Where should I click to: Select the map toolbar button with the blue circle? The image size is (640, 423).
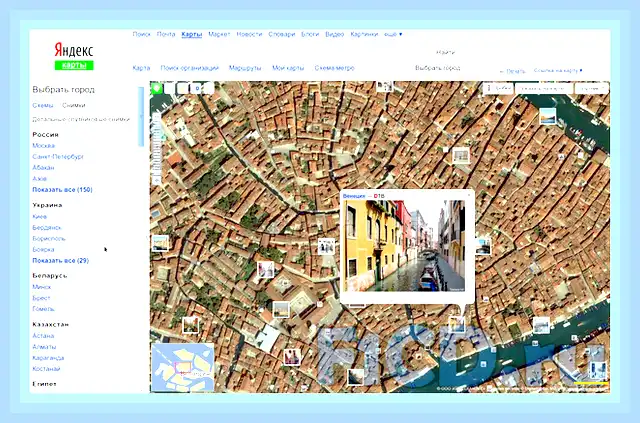click(x=198, y=88)
